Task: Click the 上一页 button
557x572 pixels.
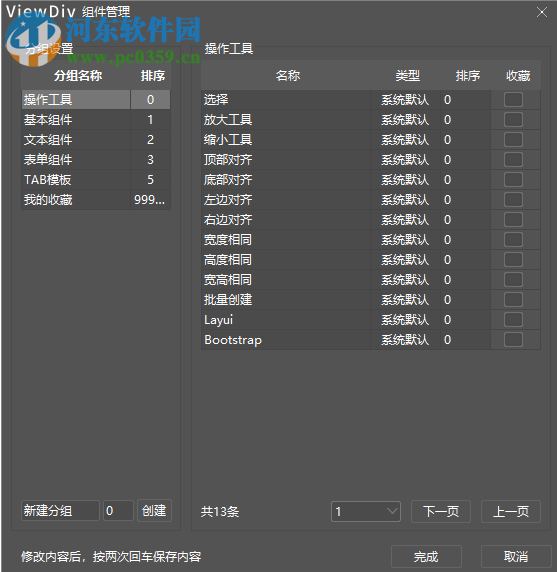Action: coord(511,511)
